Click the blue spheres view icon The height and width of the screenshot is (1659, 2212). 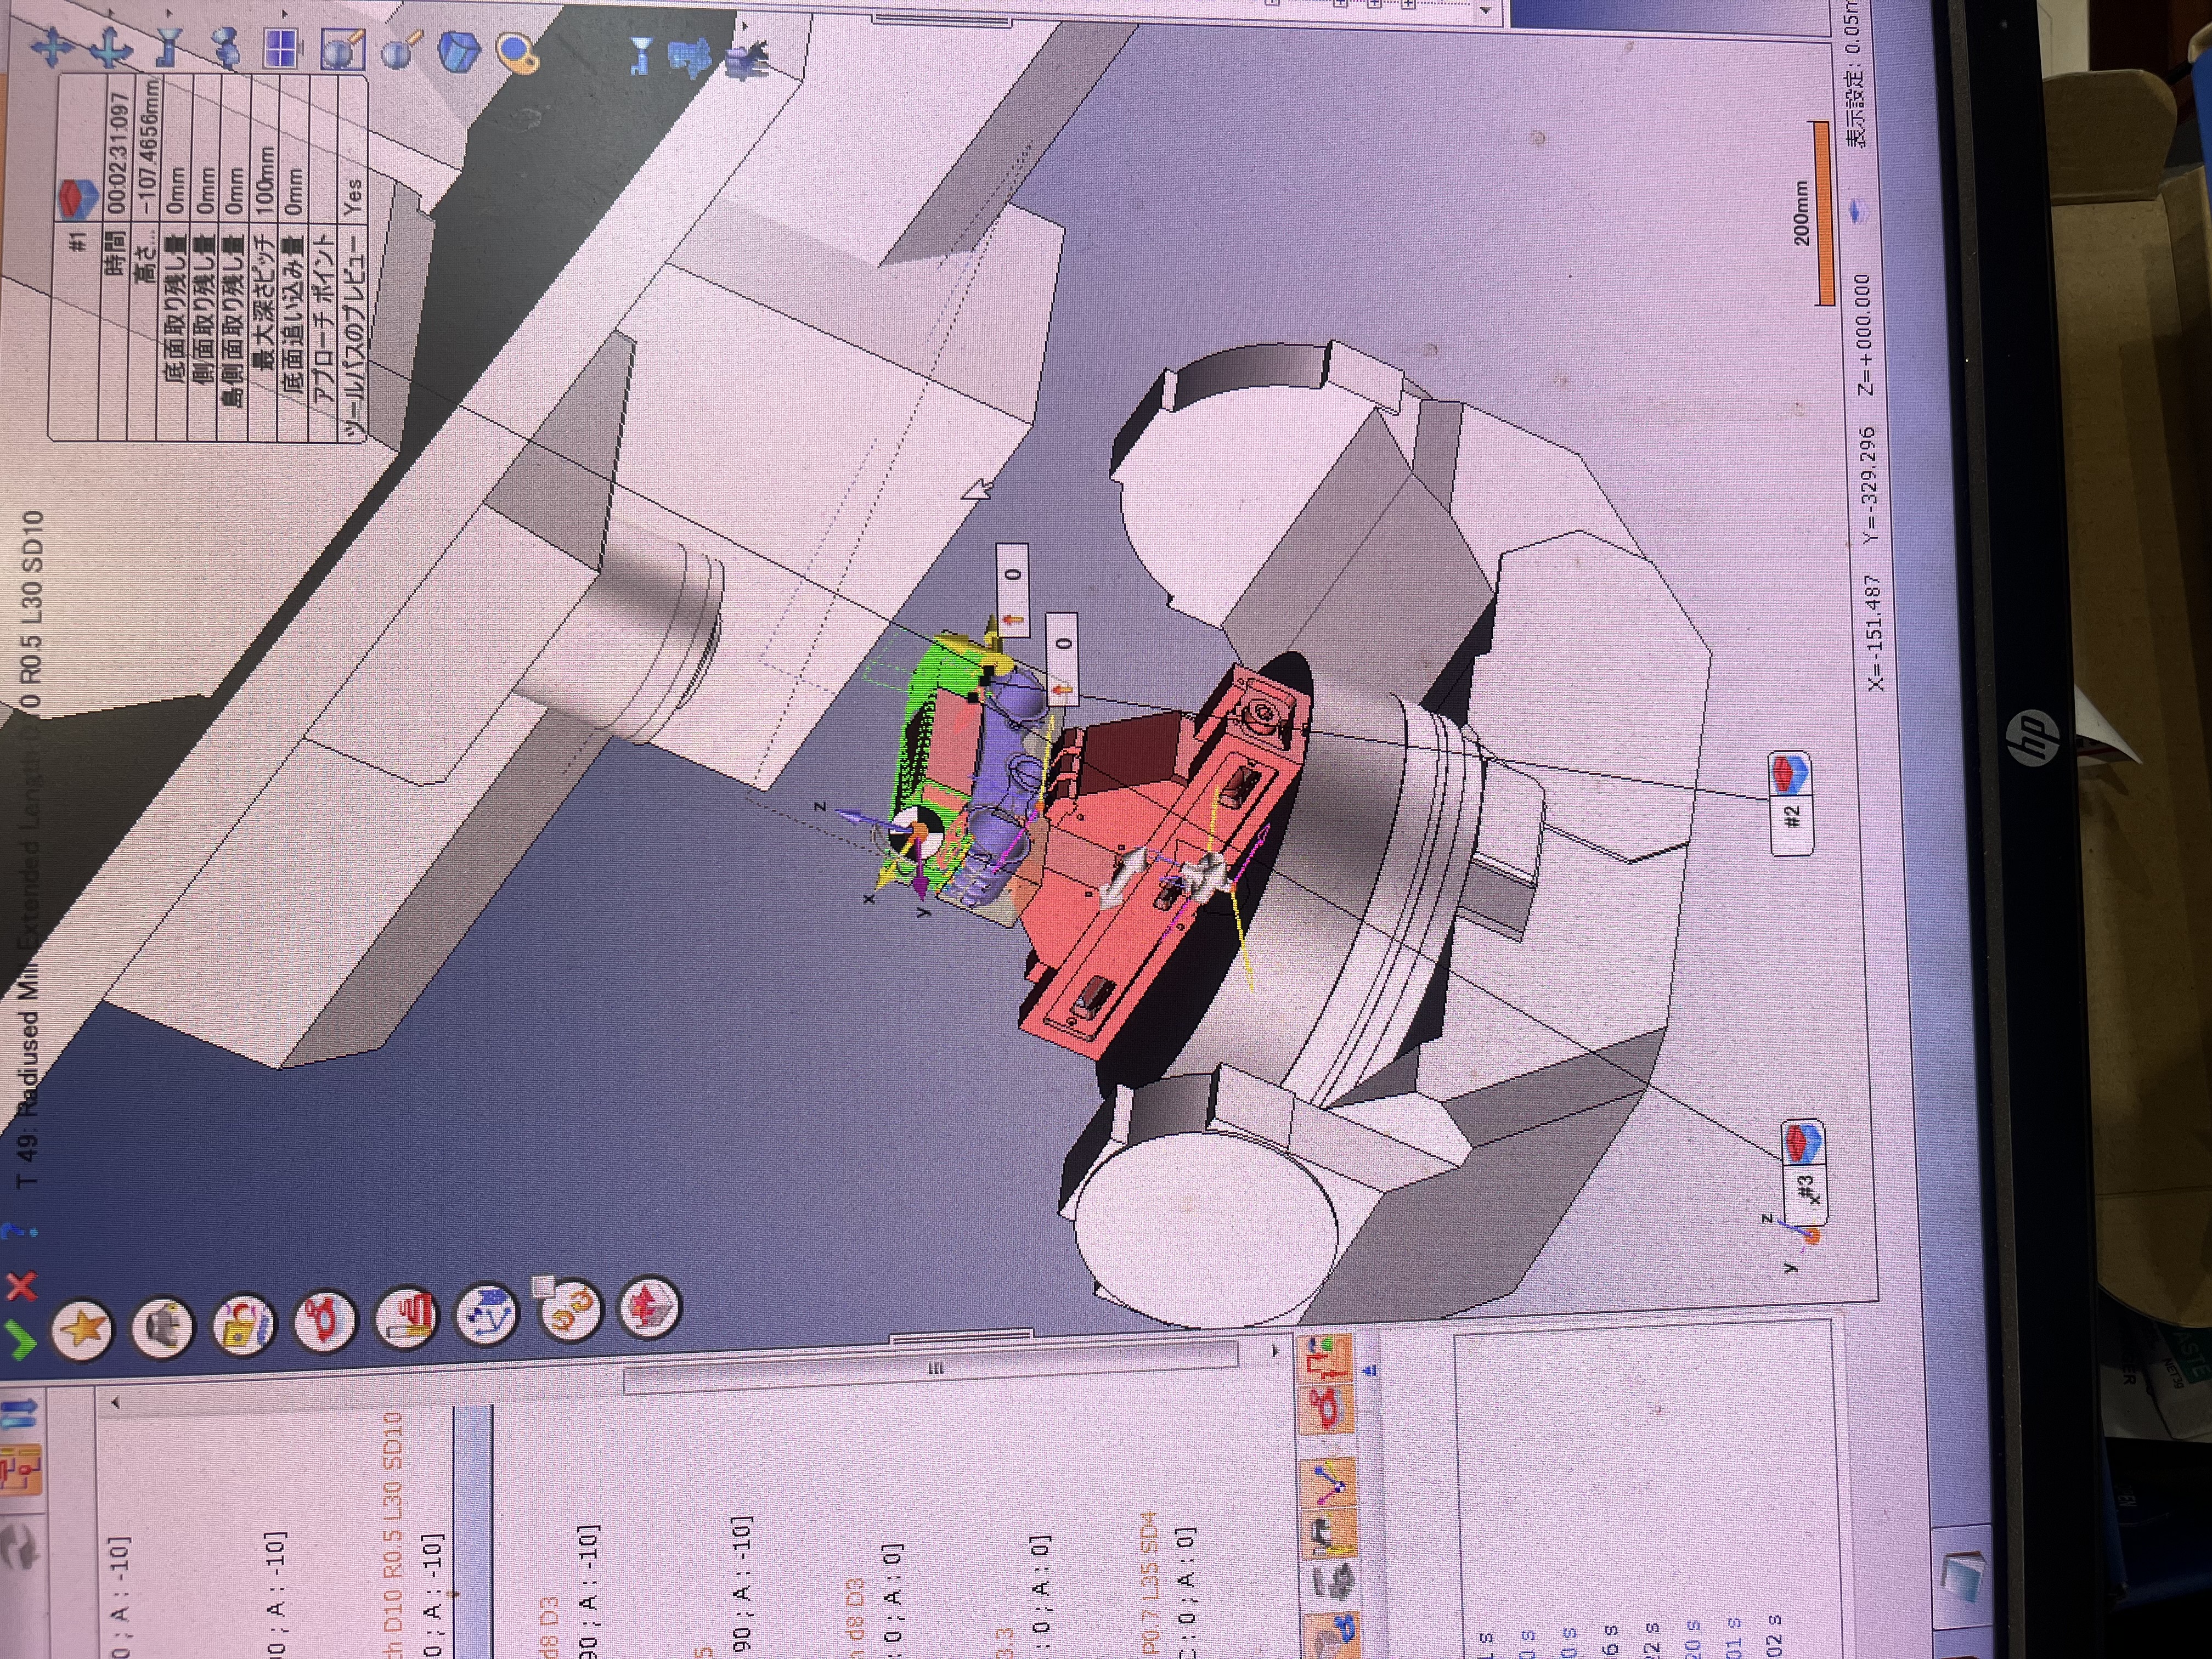pos(226,47)
